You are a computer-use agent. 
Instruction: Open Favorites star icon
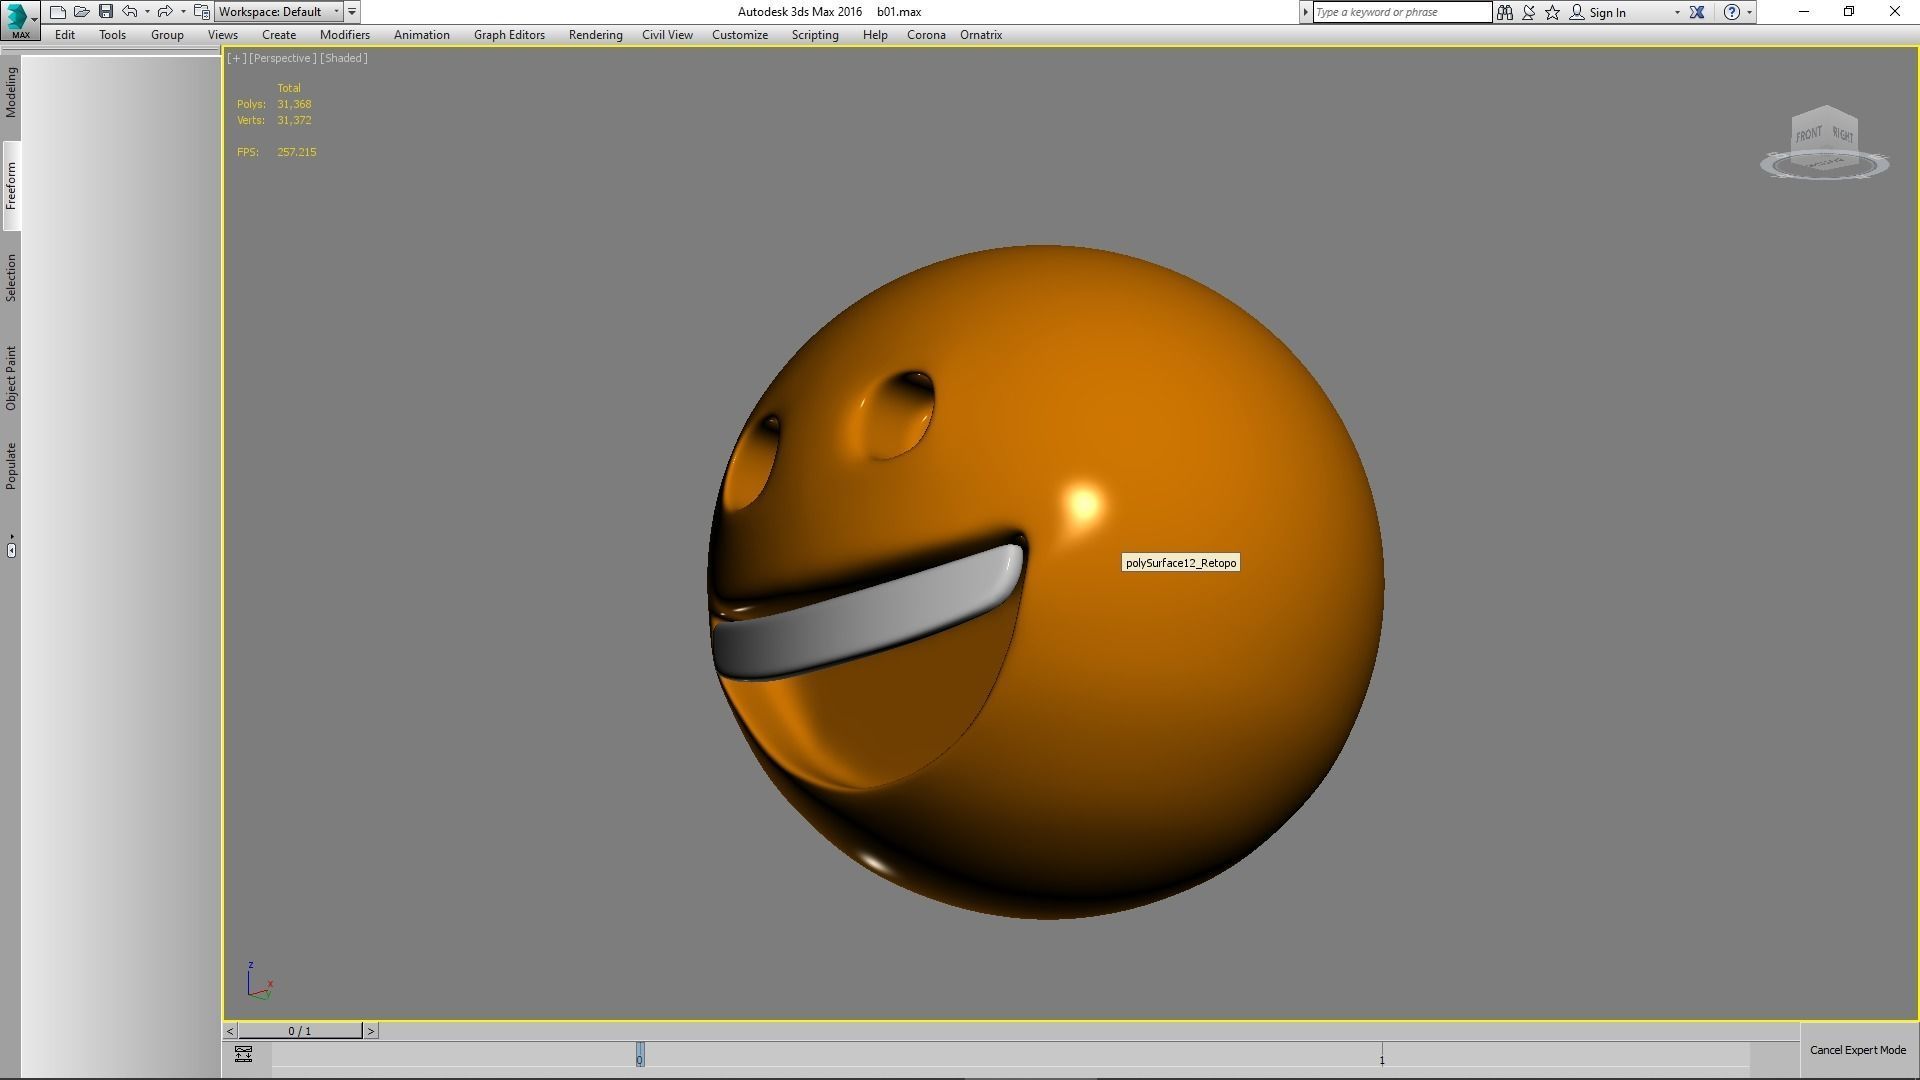pyautogui.click(x=1553, y=12)
